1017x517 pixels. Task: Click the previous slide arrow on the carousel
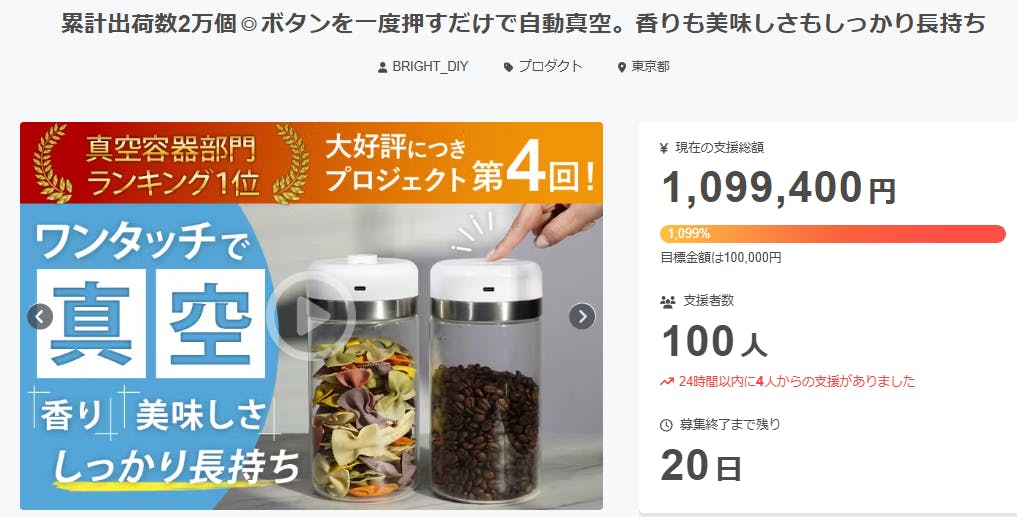[x=40, y=317]
